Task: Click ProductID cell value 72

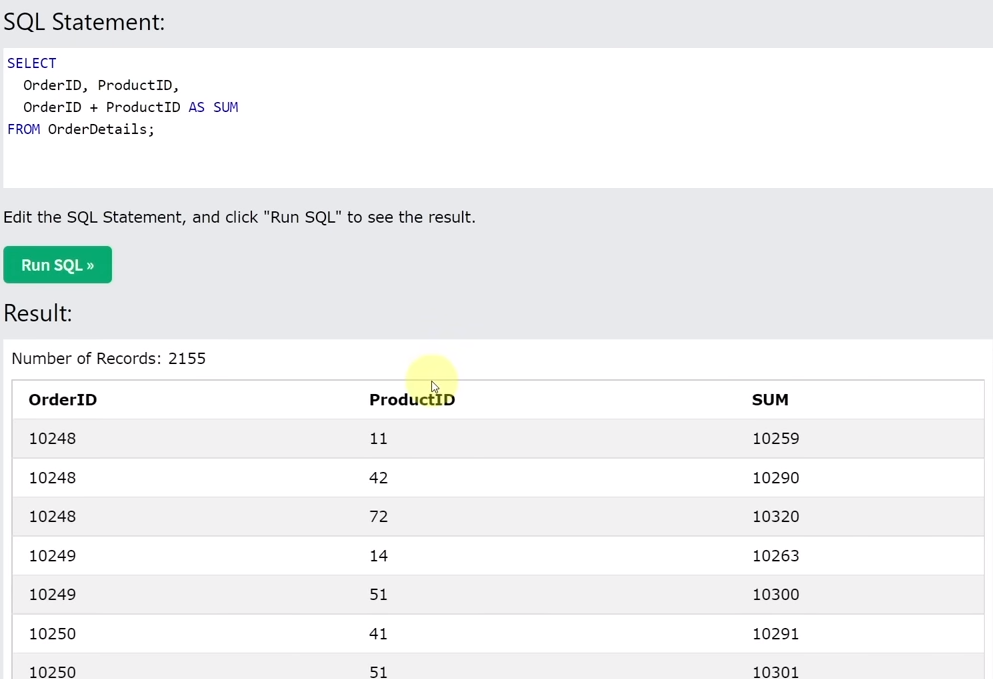Action: (378, 516)
